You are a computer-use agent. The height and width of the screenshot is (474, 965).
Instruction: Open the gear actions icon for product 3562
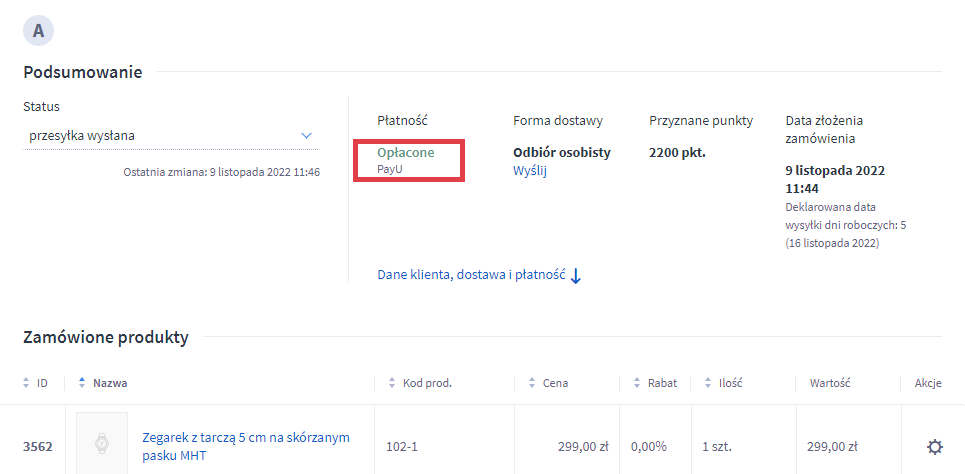tap(934, 446)
